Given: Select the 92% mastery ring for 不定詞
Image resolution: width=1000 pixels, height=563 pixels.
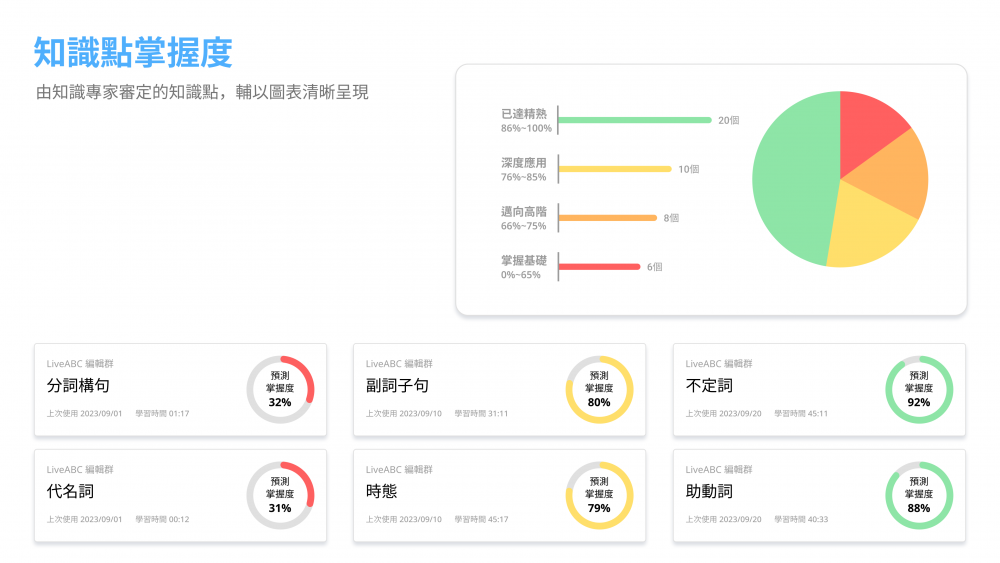Looking at the screenshot, I should (919, 389).
